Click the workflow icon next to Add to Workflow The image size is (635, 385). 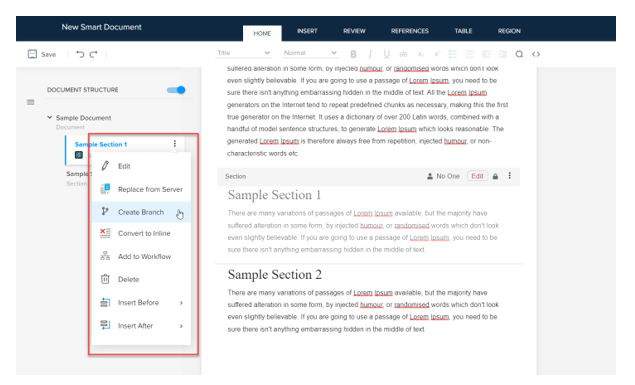point(105,256)
